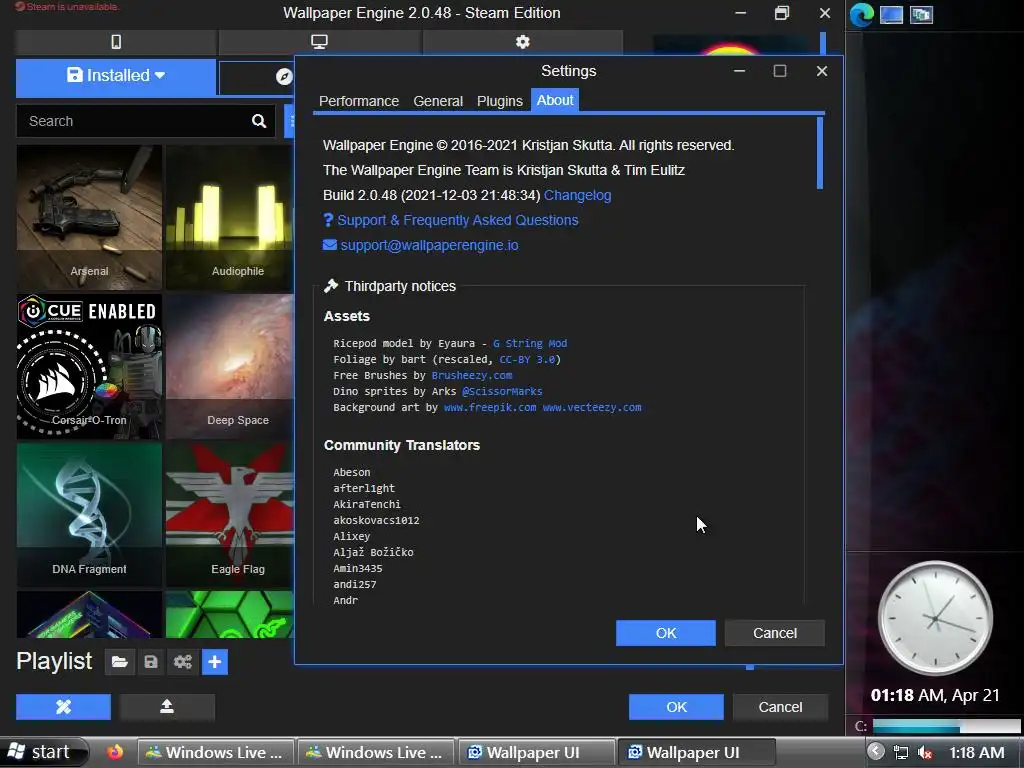Save playlist with floppy disk icon
The height and width of the screenshot is (768, 1024).
click(151, 662)
